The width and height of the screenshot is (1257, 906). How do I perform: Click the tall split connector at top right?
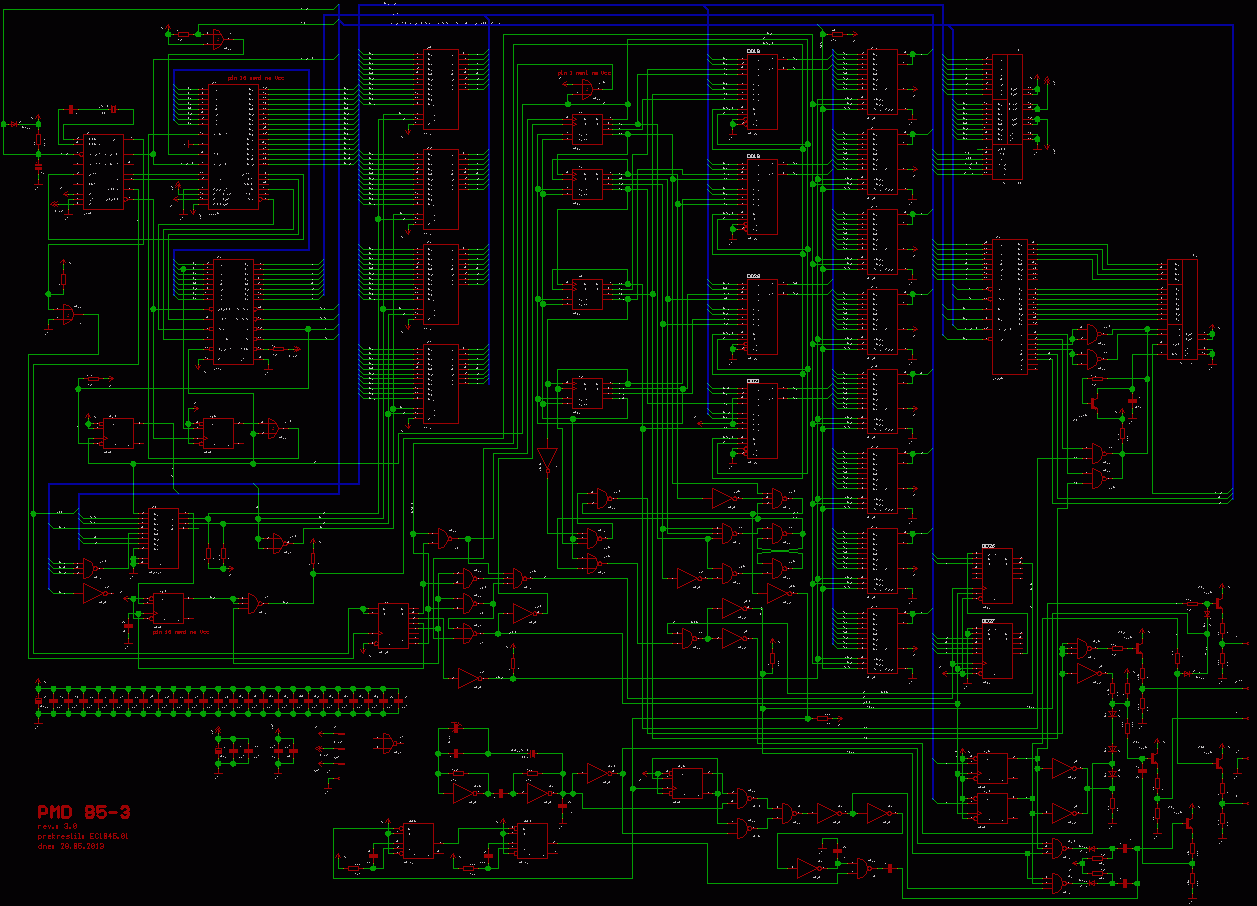[x=1007, y=117]
